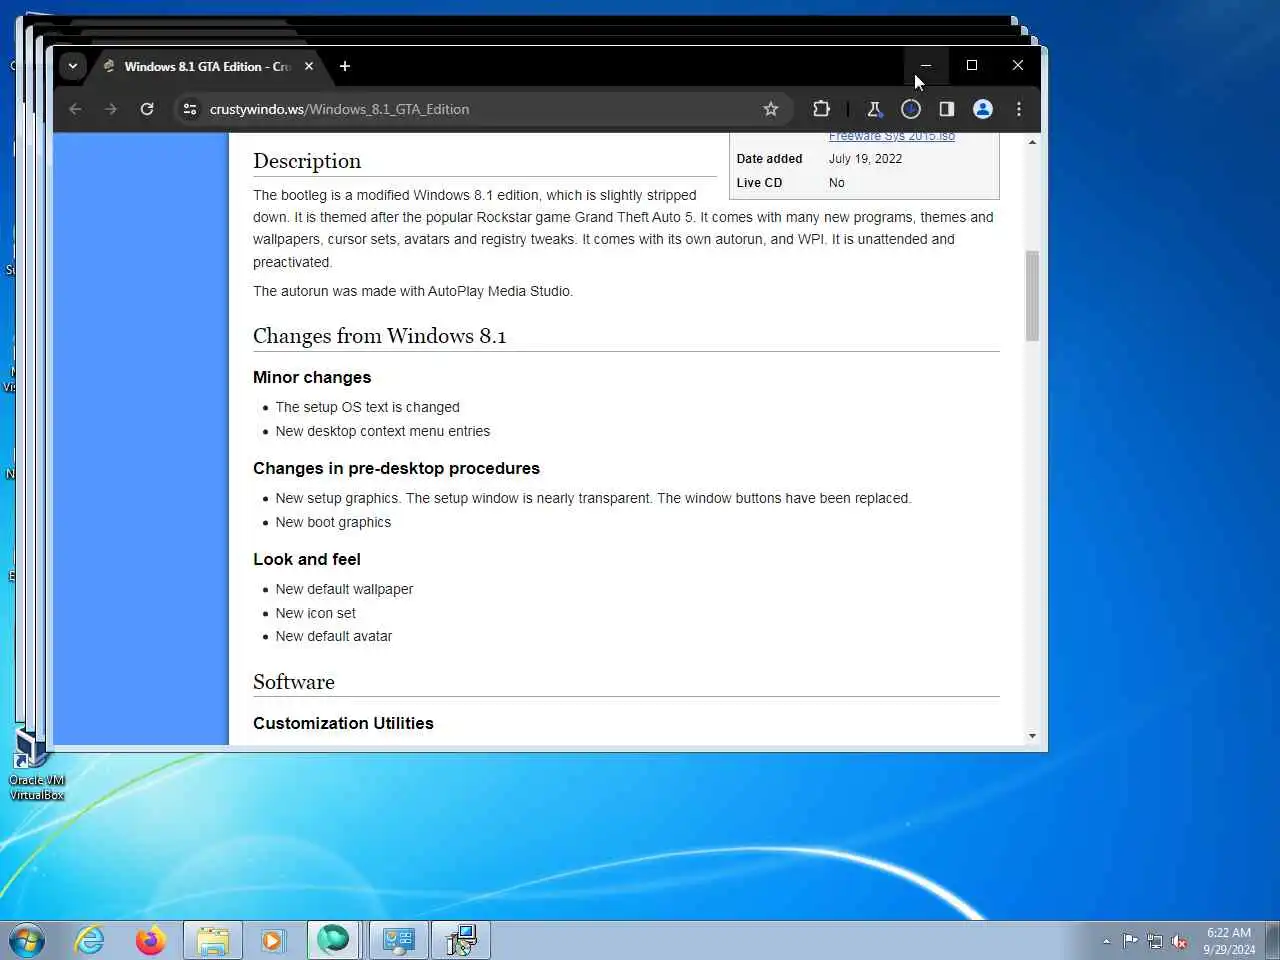This screenshot has width=1280, height=960.
Task: Toggle the browser side panel
Action: pyautogui.click(x=946, y=109)
